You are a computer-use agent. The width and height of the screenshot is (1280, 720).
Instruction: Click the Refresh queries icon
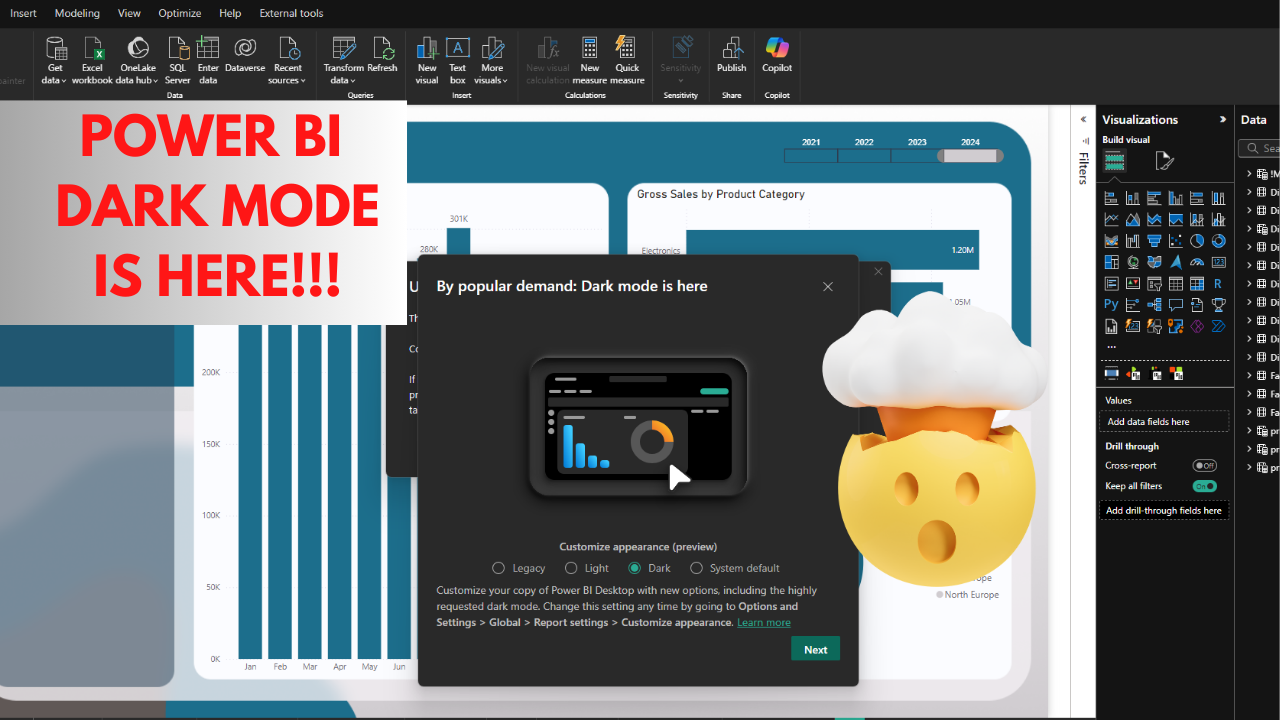(382, 47)
